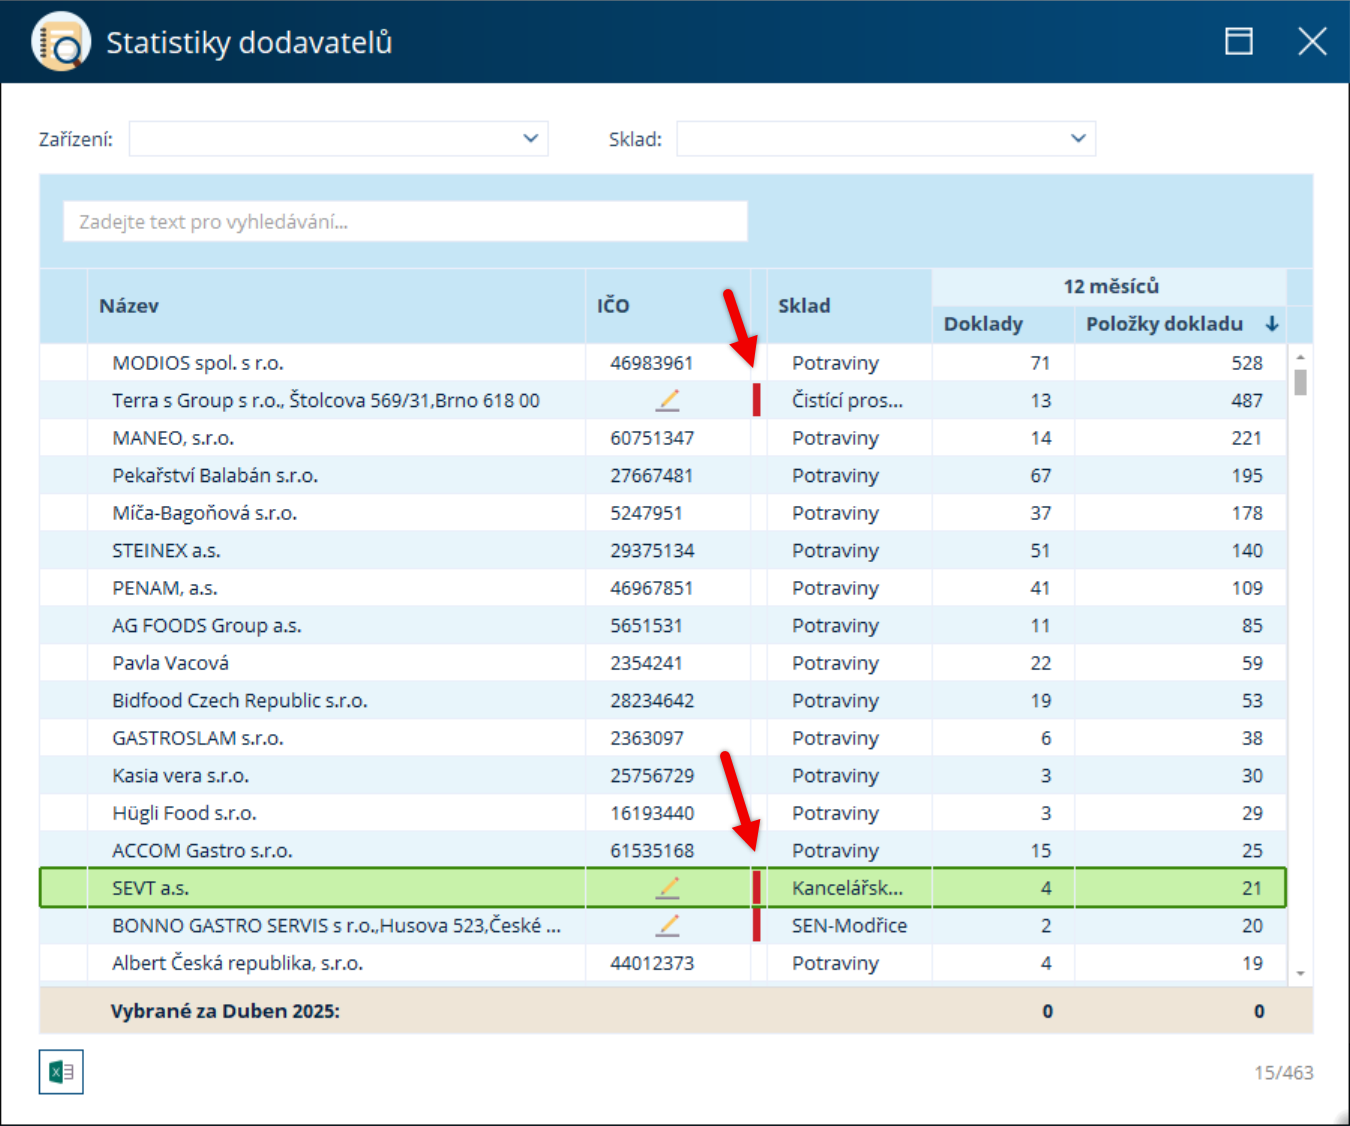Sort by Název column header
Screen dimensions: 1350x1126
tap(337, 306)
